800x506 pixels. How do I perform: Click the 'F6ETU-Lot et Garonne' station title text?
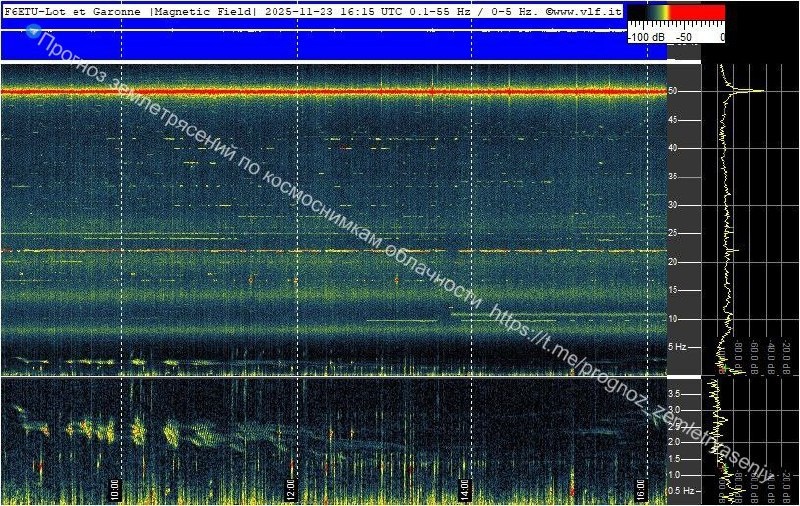pyautogui.click(x=72, y=11)
